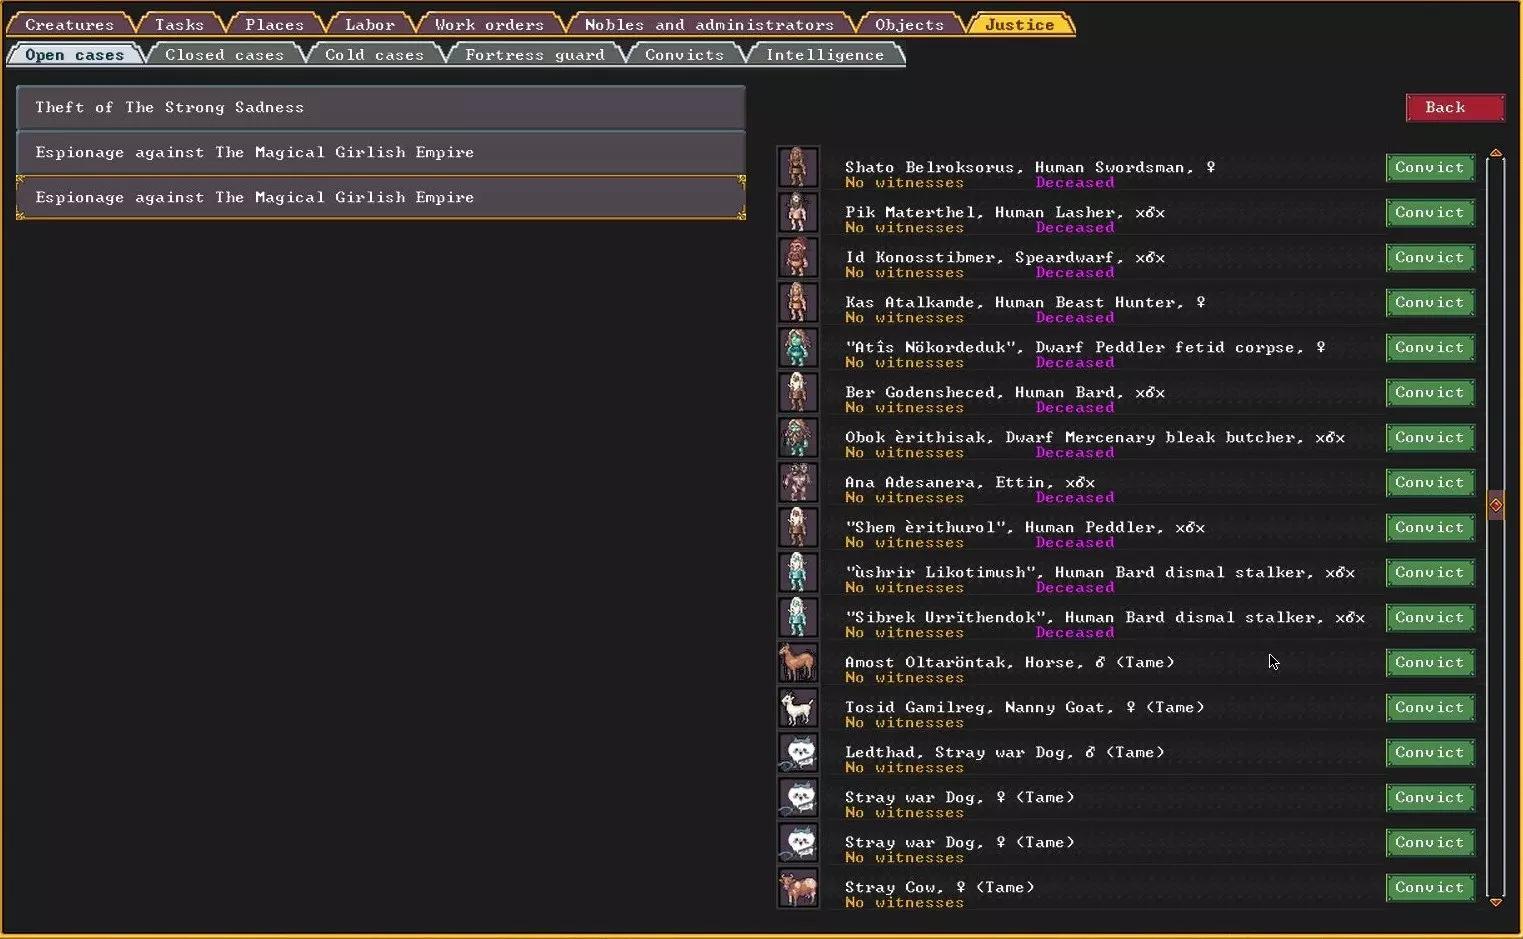Click the suspect list scrollbar handle
The width and height of the screenshot is (1523, 939).
[1496, 505]
